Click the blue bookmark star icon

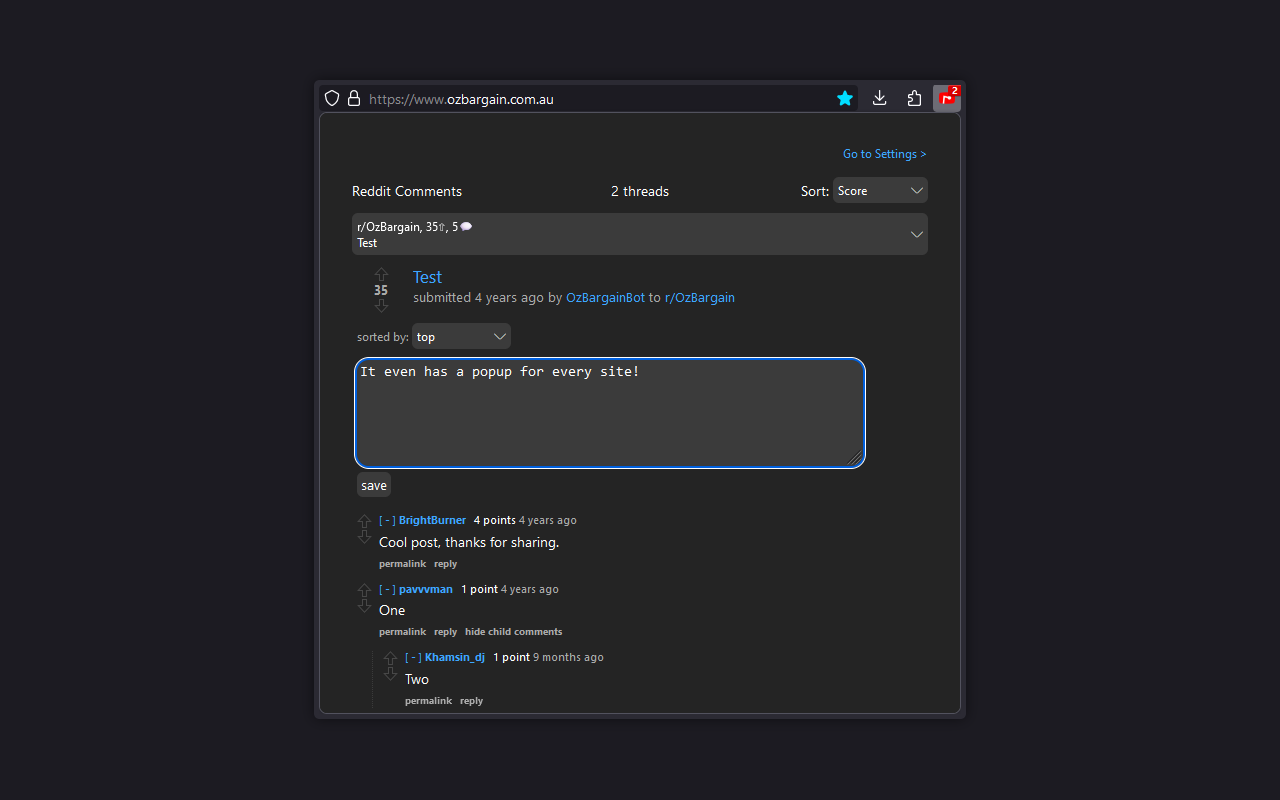[845, 98]
